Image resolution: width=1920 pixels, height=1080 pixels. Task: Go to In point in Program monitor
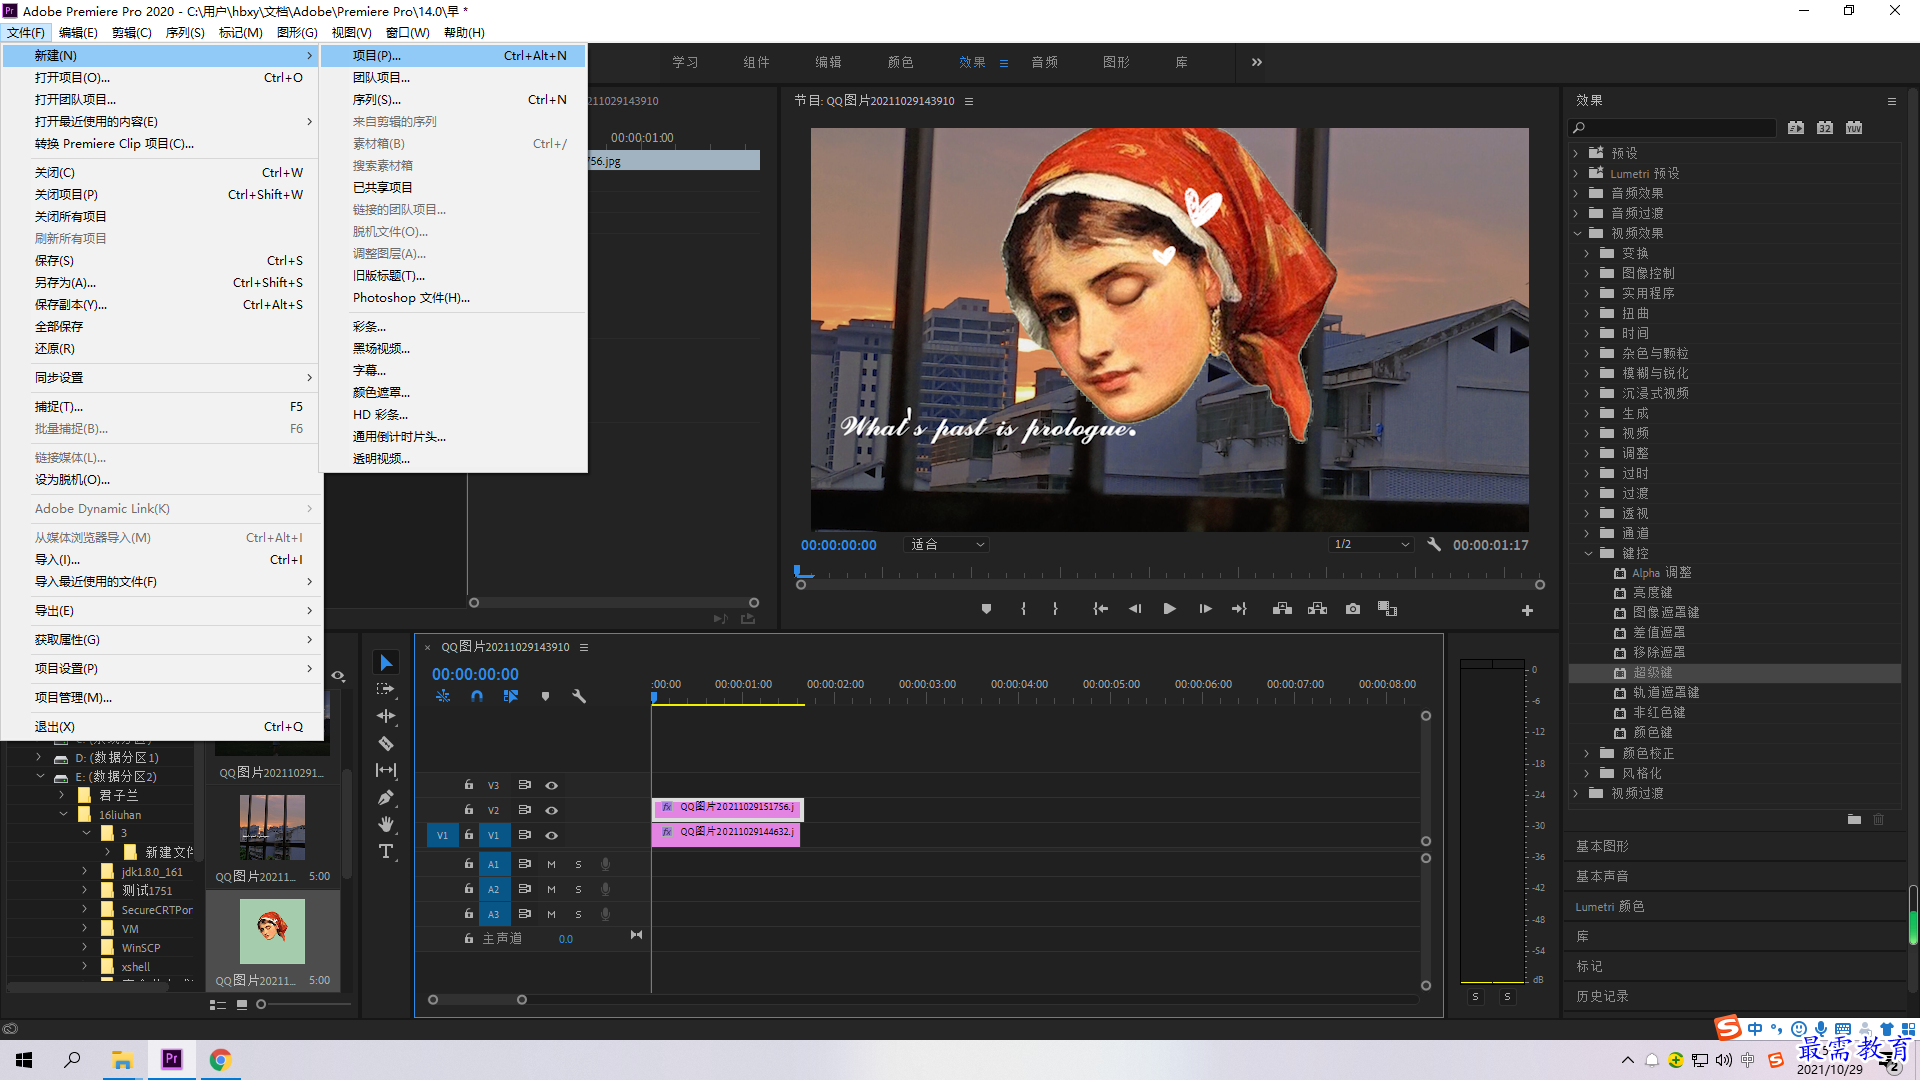tap(1100, 609)
